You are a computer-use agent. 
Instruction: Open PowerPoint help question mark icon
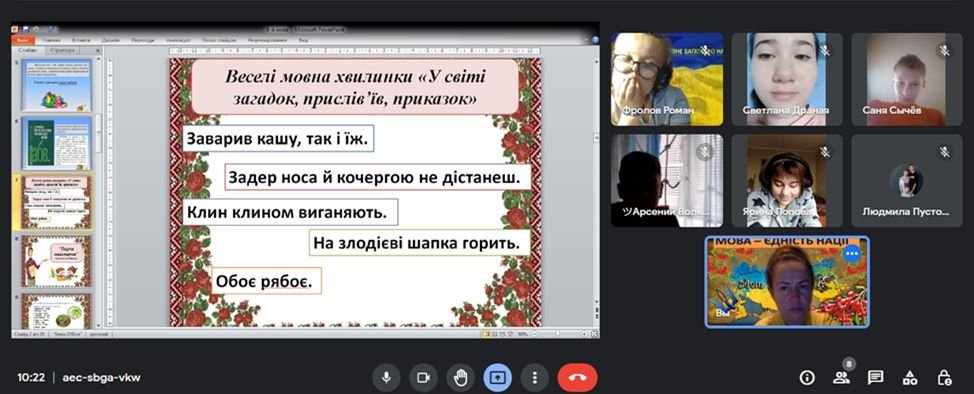pyautogui.click(x=594, y=40)
